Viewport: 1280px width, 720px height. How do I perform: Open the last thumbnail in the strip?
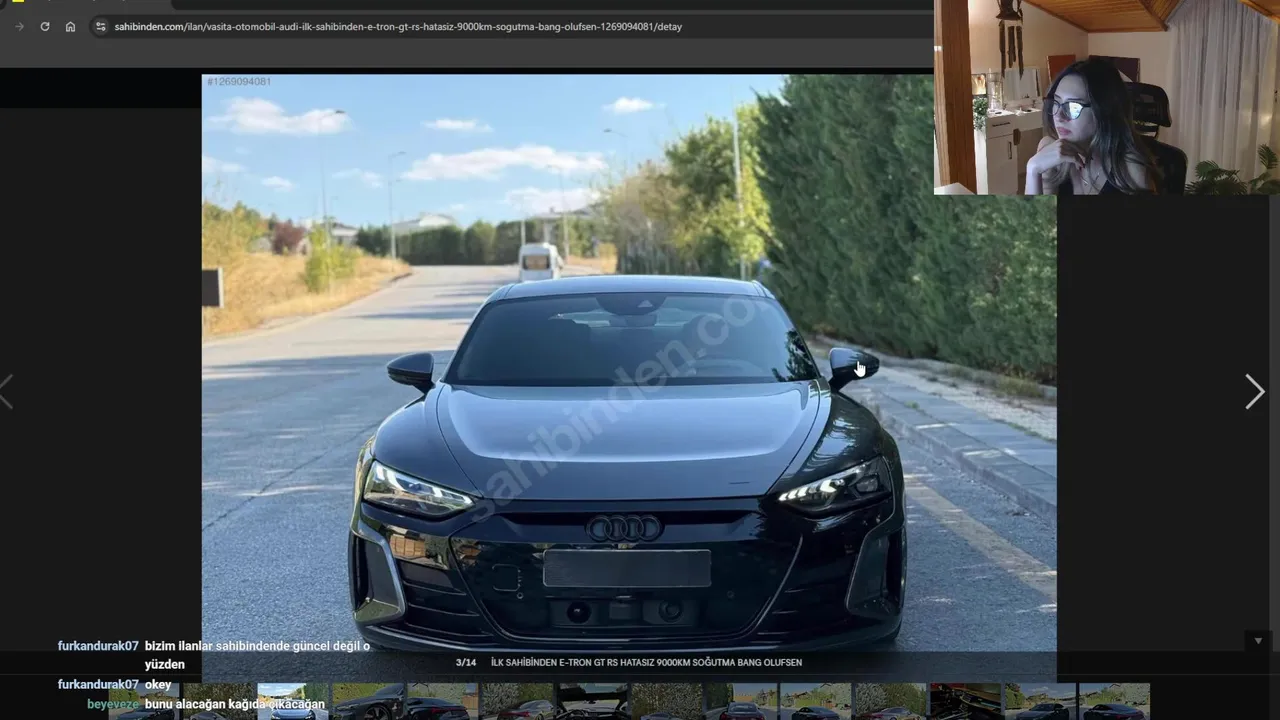(x=1114, y=702)
